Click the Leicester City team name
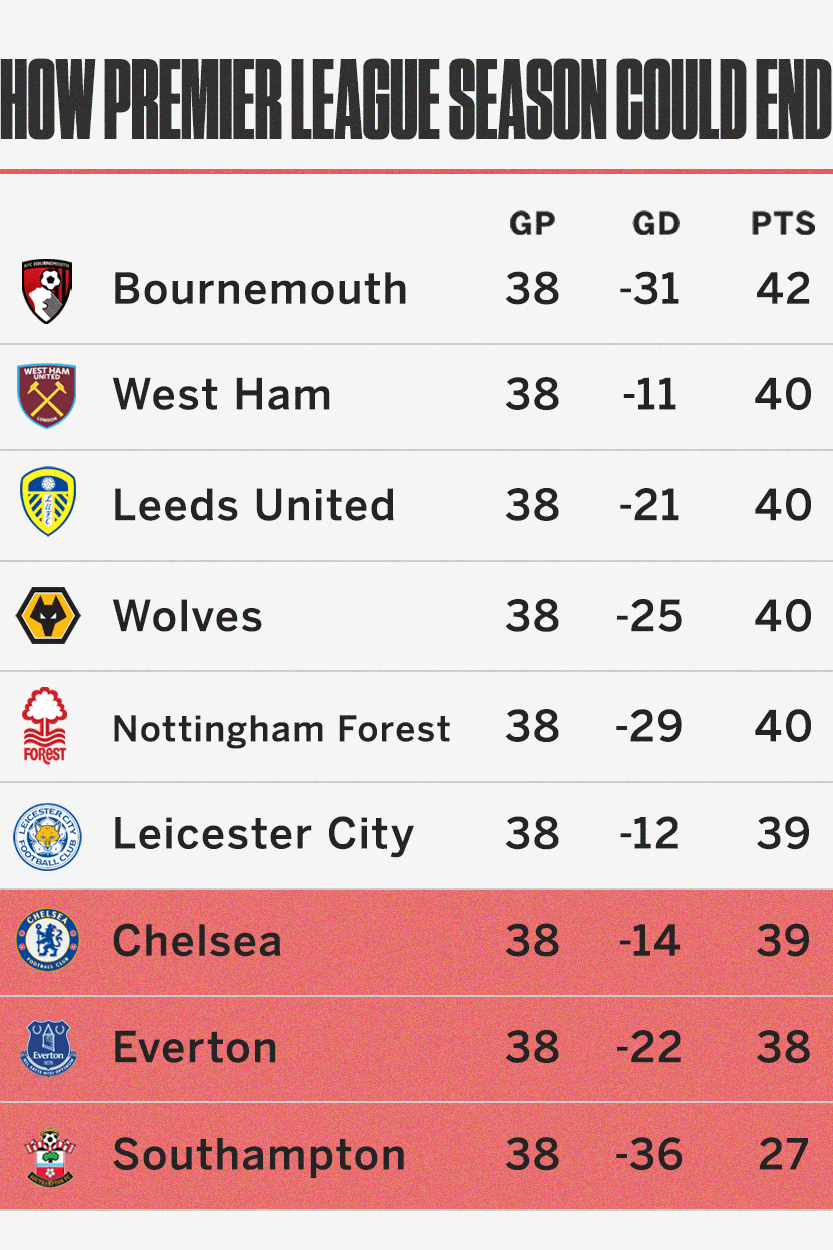 (263, 836)
